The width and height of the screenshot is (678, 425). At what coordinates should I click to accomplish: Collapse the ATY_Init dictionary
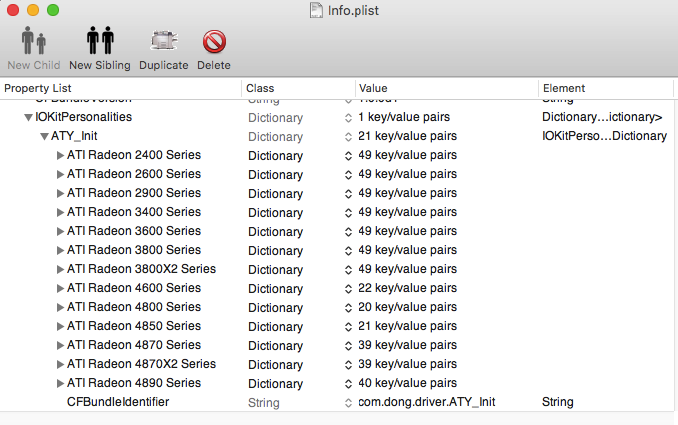[x=44, y=136]
